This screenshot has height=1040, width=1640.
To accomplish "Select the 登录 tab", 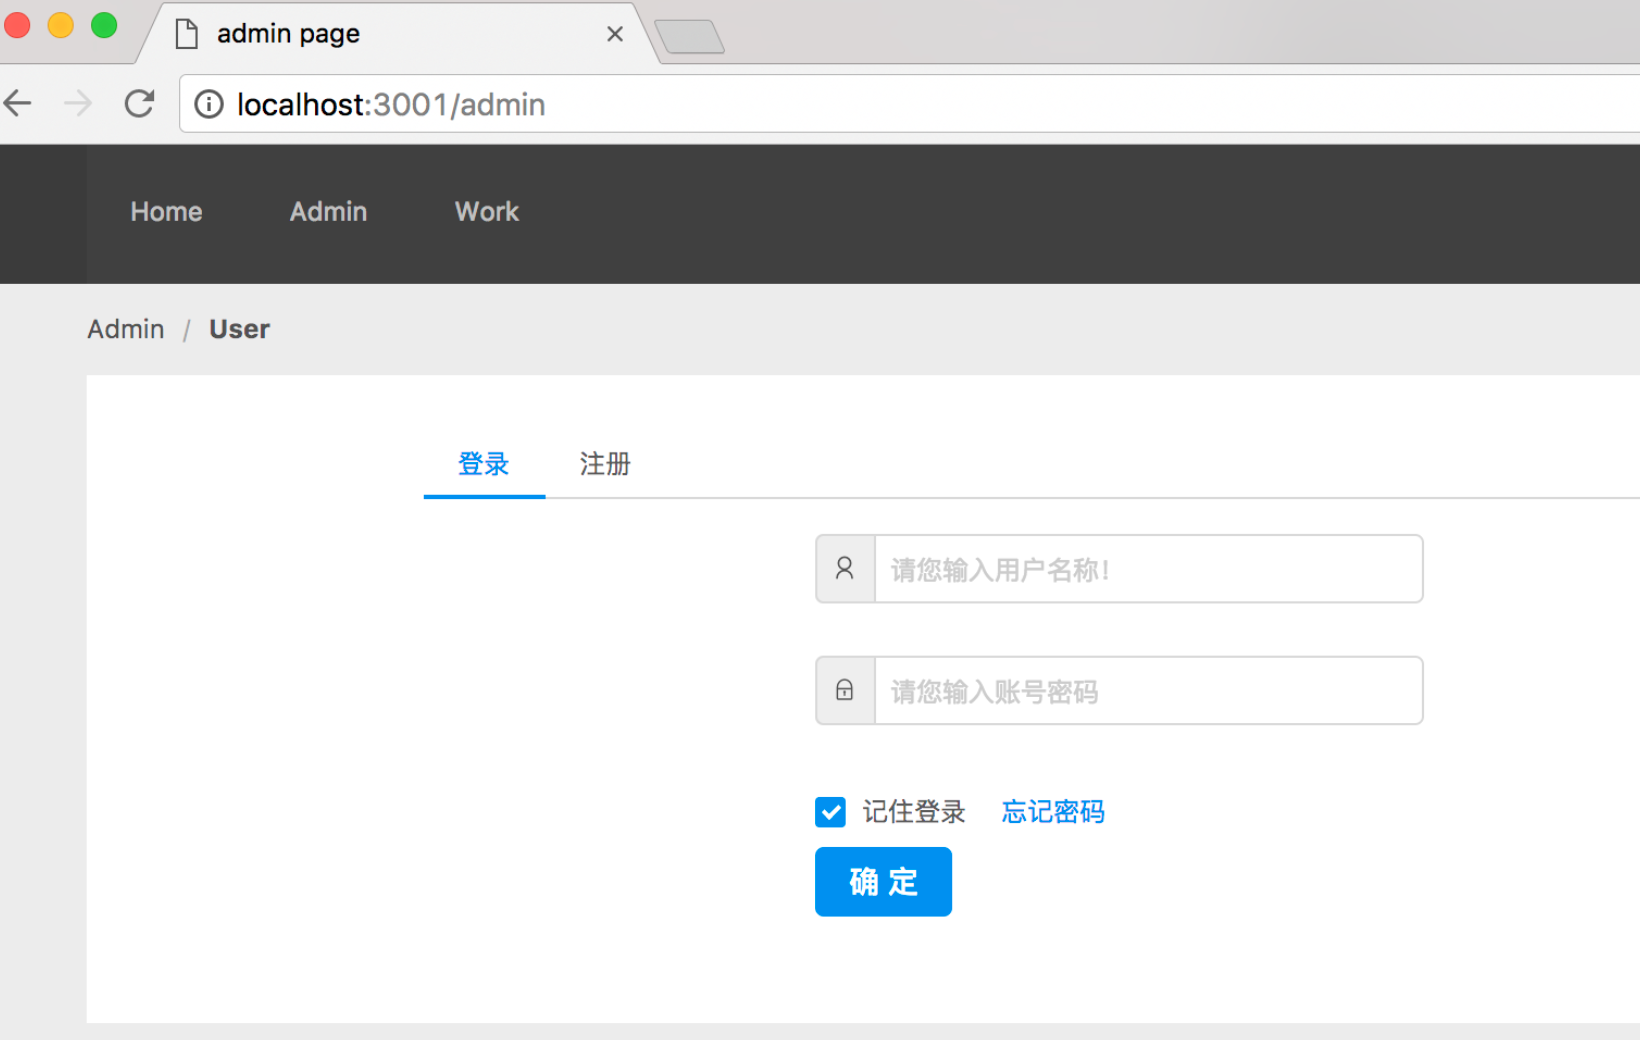I will point(484,464).
